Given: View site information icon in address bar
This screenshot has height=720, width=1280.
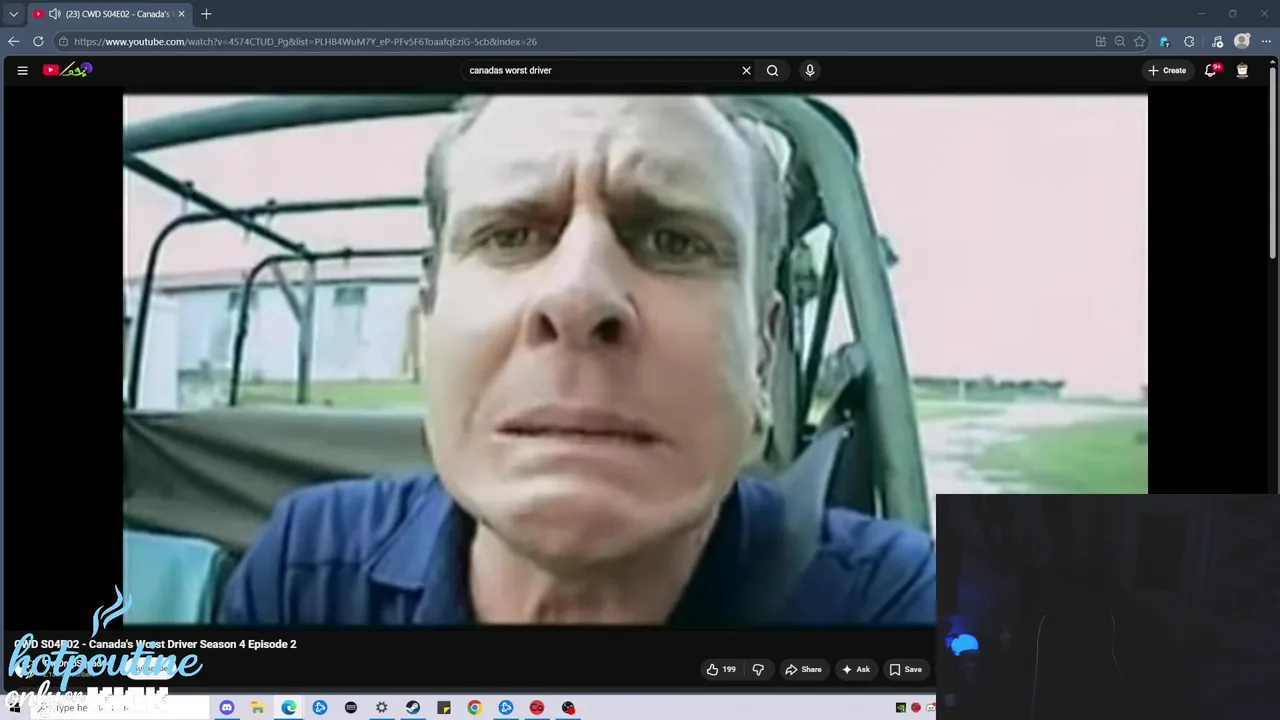Looking at the screenshot, I should tap(63, 41).
